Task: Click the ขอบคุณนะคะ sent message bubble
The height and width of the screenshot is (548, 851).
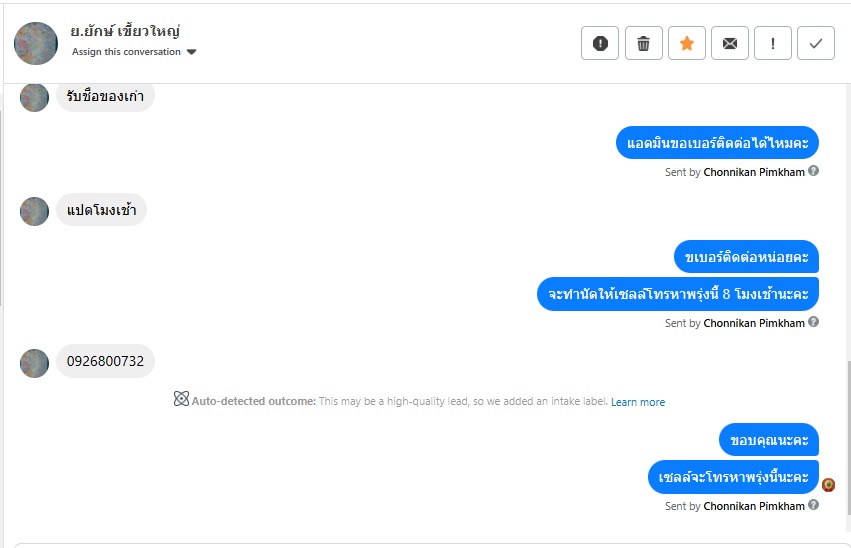Action: 769,440
